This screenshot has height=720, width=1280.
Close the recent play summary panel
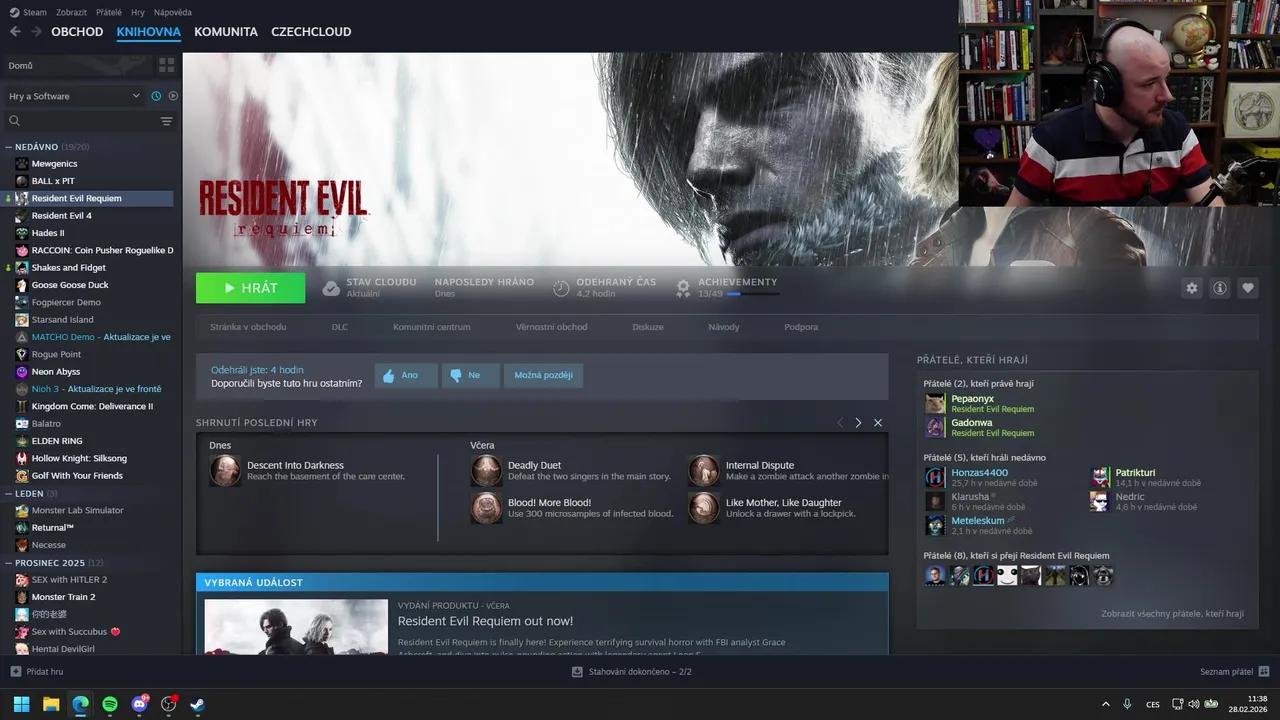[878, 423]
